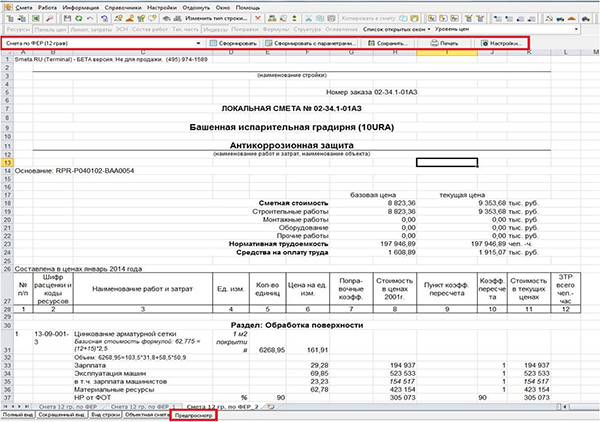This screenshot has width=600, height=422.
Task: Select sheet tab Смета 12 гр. по ФЕР_2
Action: 223,407
